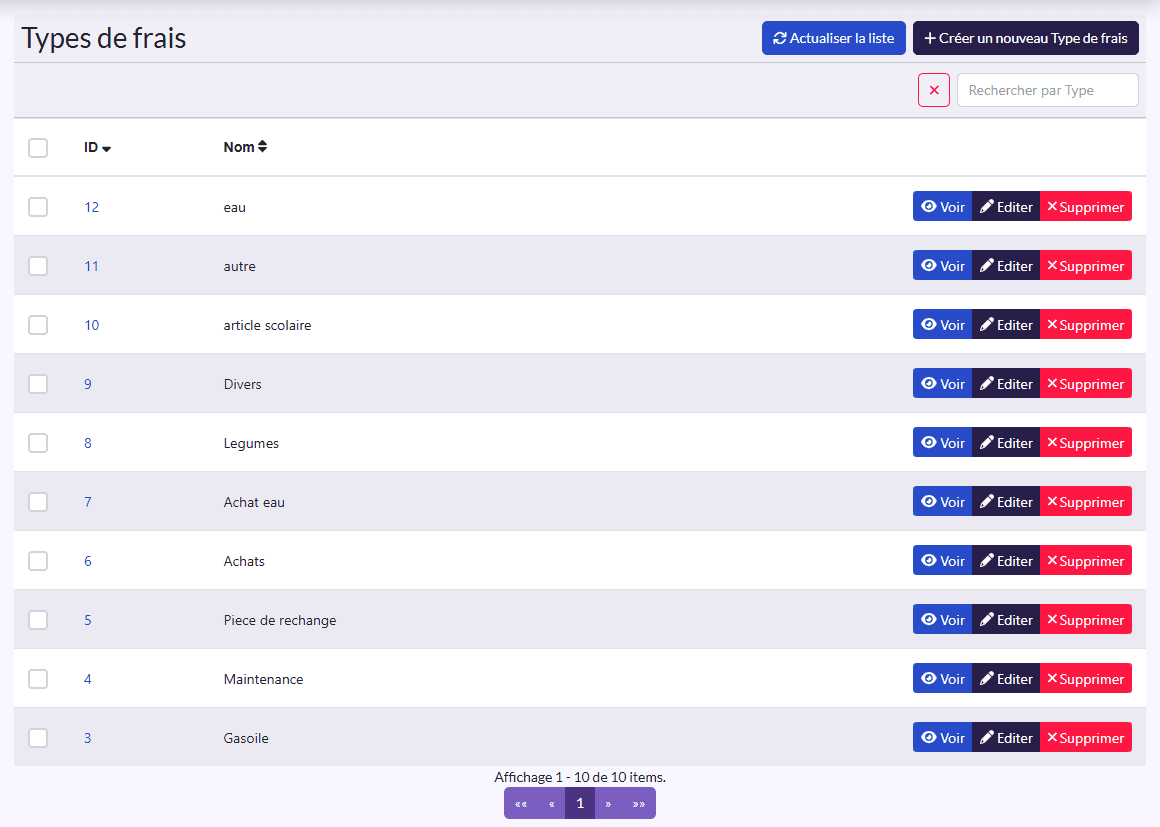This screenshot has width=1160, height=827.
Task: View the 'eau' entry
Action: coord(942,206)
